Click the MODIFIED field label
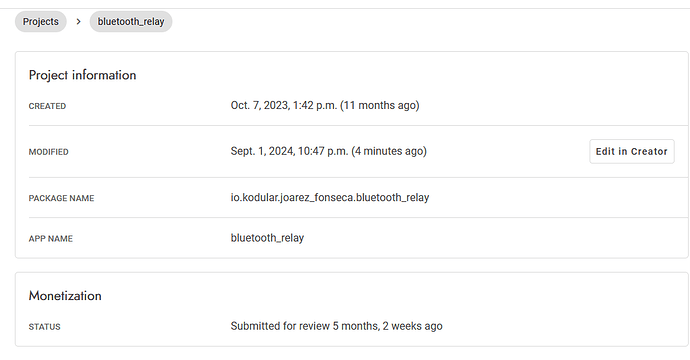This screenshot has height=360, width=690. pos(48,152)
